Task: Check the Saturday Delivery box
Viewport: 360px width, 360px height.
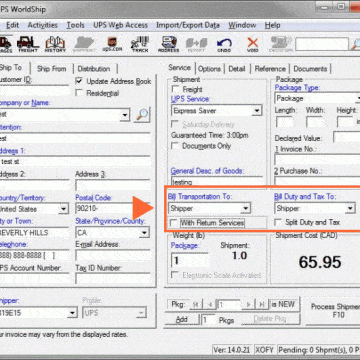Action: [174, 124]
